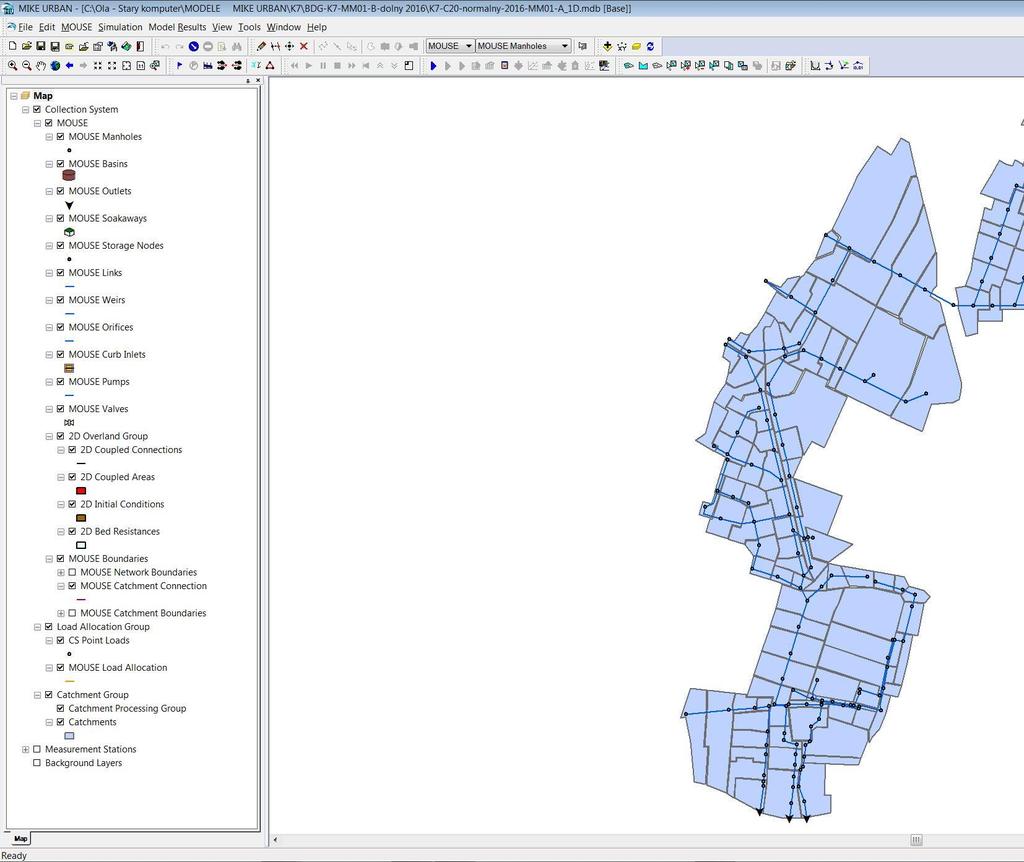
Task: Collapse the Map root tree node
Action: point(14,96)
